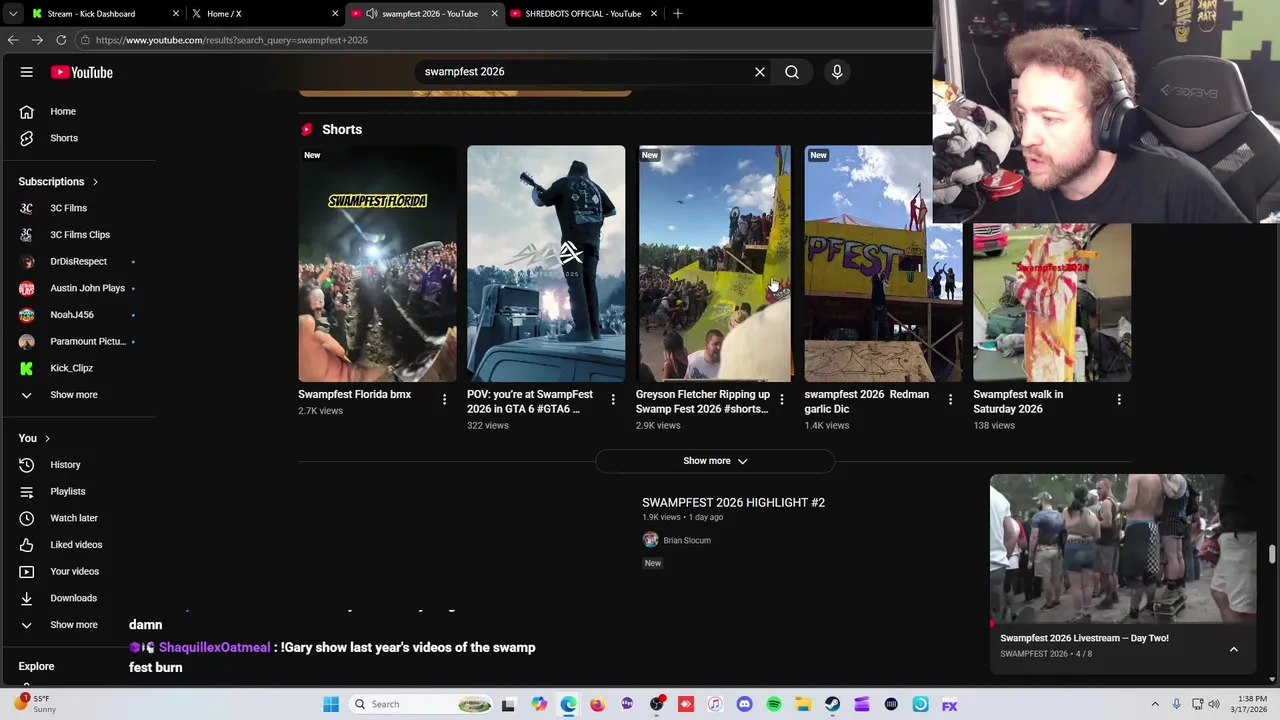This screenshot has height=720, width=1280.
Task: Click the Swampfest 2026 Livestream miniplayer video
Action: point(1123,548)
